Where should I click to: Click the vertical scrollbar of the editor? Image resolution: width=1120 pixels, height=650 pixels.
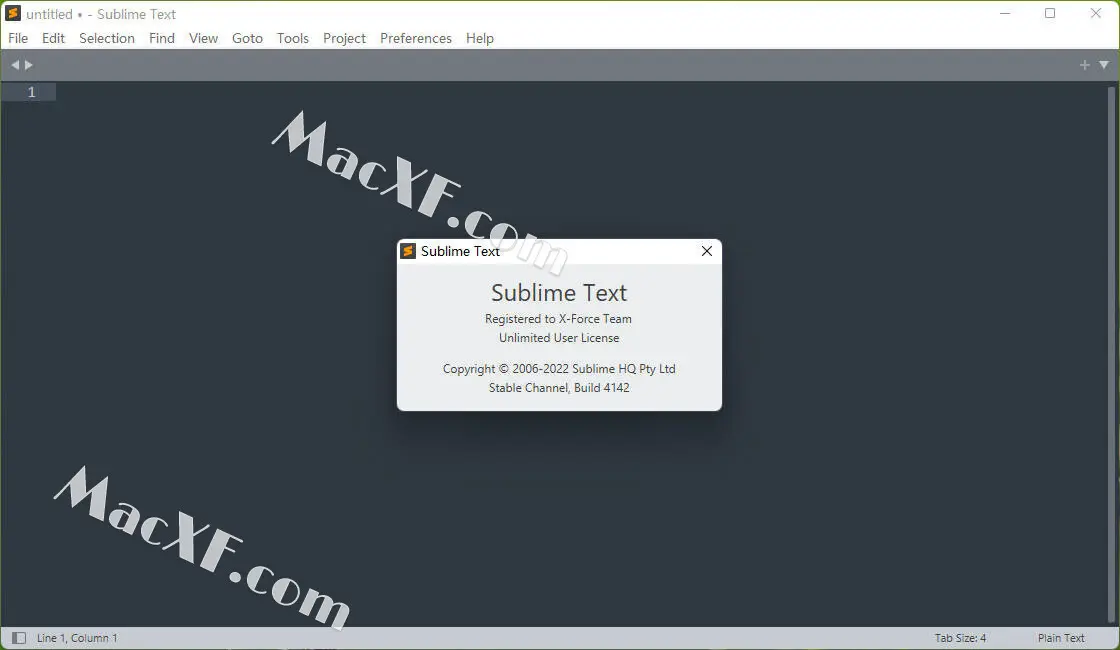point(1111,354)
